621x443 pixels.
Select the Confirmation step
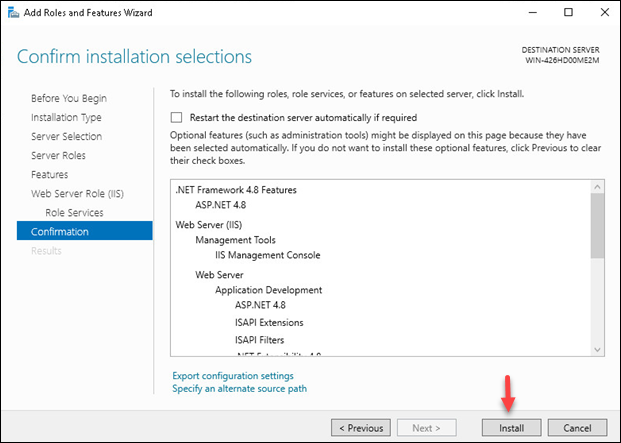pos(59,231)
